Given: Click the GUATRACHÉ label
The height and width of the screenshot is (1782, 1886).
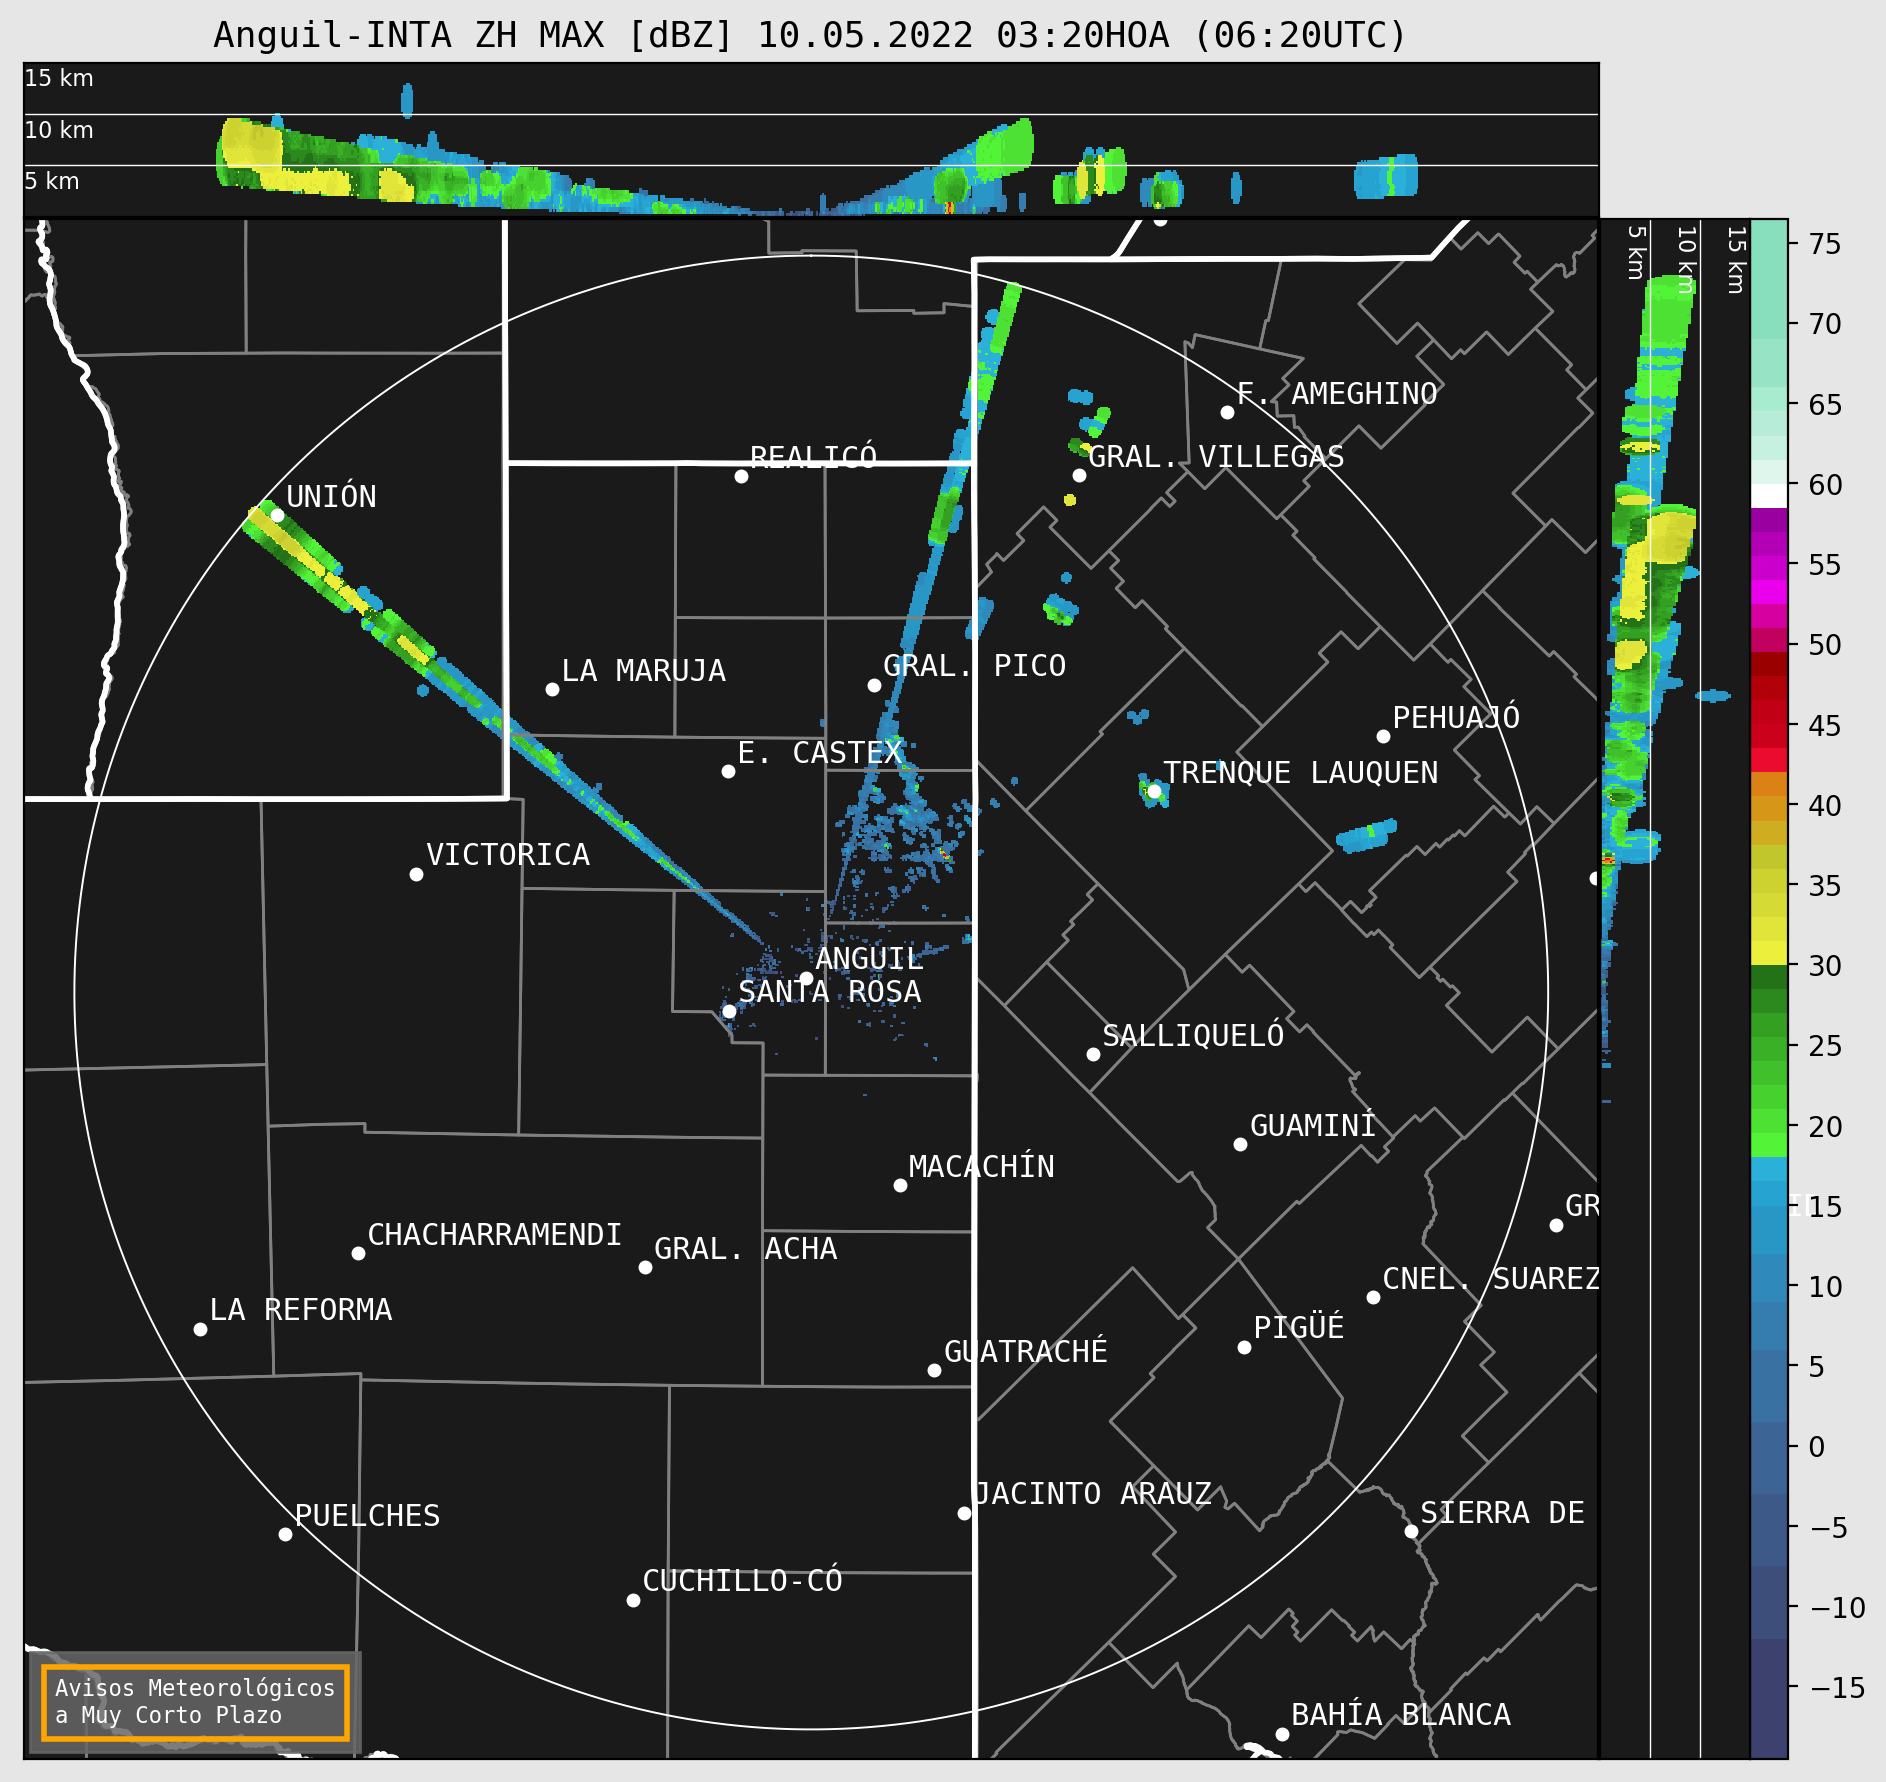Looking at the screenshot, I should (1026, 1352).
